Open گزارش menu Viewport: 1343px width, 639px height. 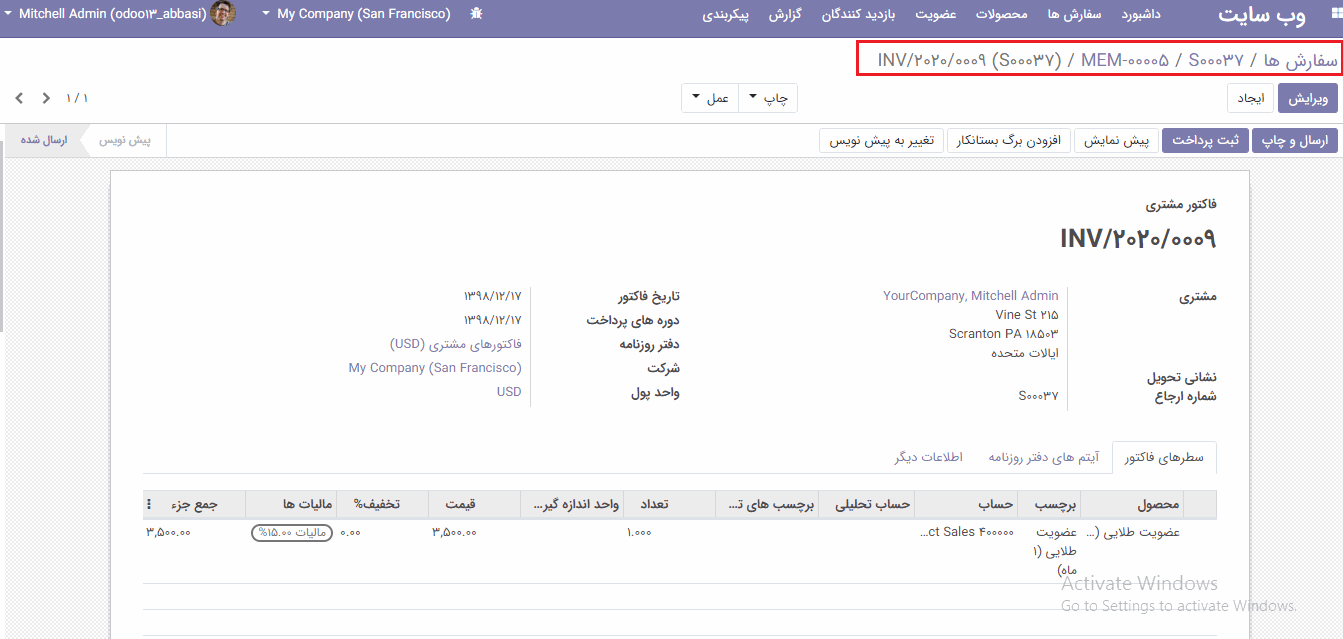point(785,15)
